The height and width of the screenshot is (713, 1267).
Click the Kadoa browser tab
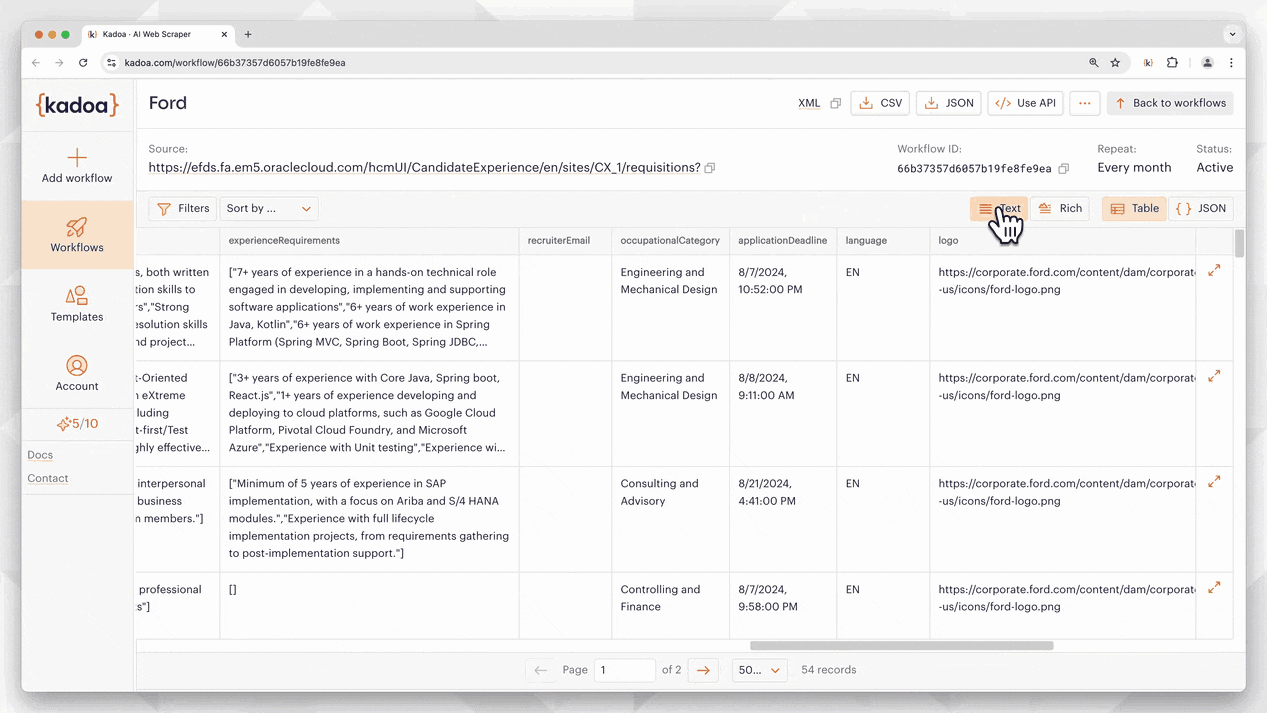(157, 34)
